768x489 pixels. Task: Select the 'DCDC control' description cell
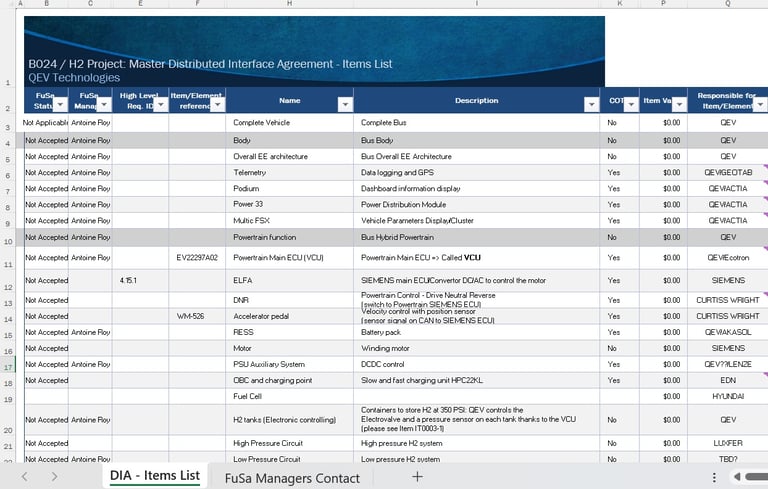pos(476,364)
